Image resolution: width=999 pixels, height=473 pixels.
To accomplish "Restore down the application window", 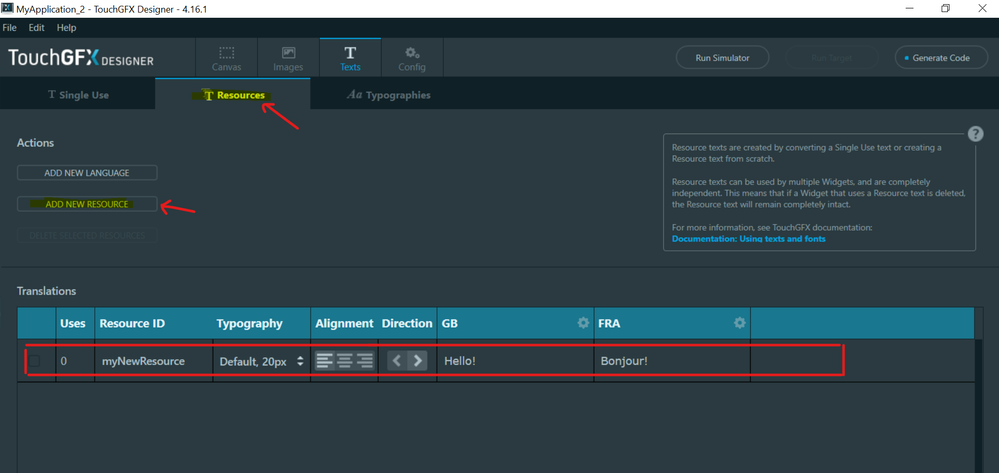I will (945, 8).
